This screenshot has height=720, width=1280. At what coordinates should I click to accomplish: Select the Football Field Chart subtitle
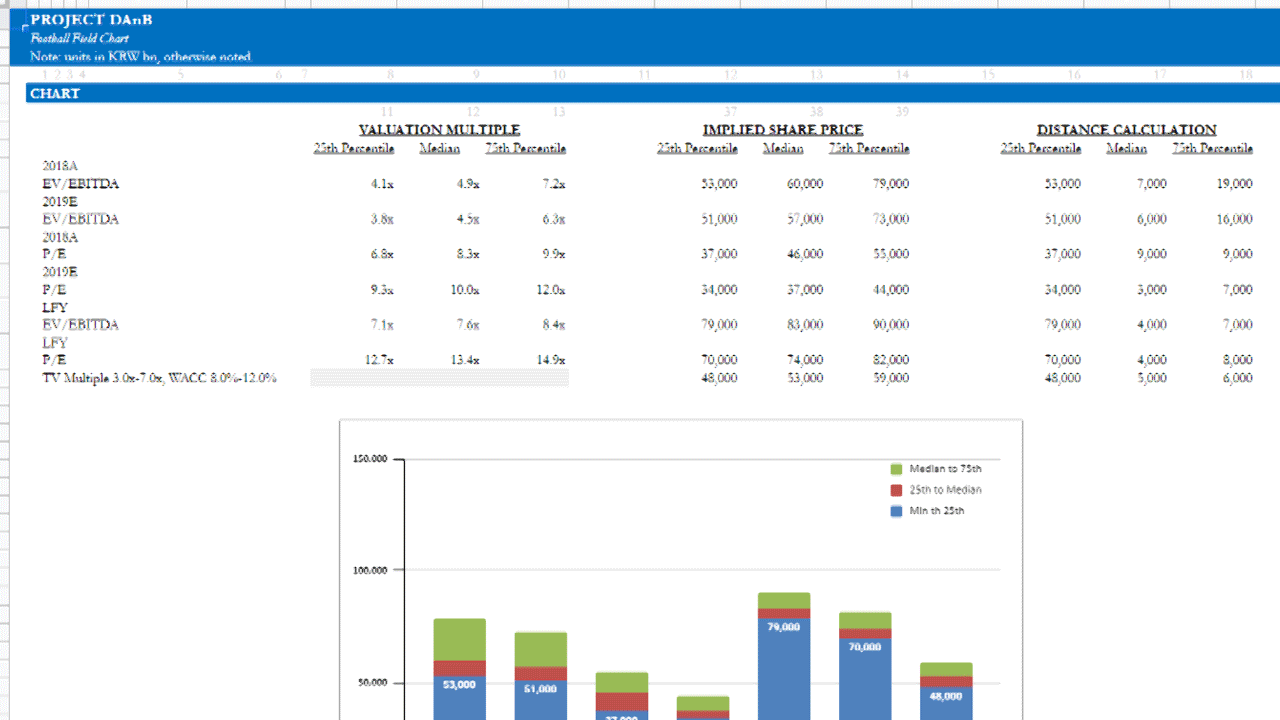(80, 38)
